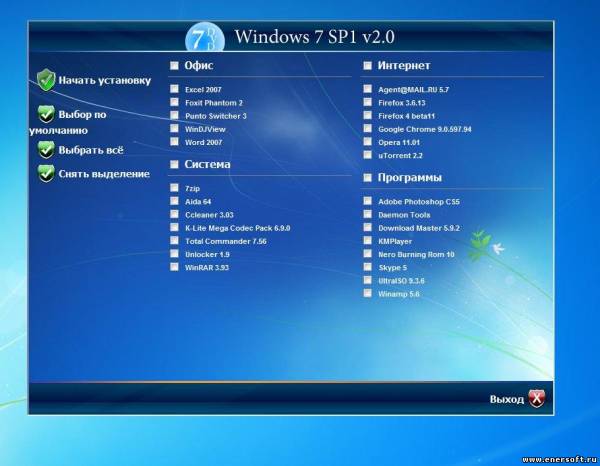The width and height of the screenshot is (600, 466).
Task: Click the round 7 logo in the header
Action: pos(205,37)
